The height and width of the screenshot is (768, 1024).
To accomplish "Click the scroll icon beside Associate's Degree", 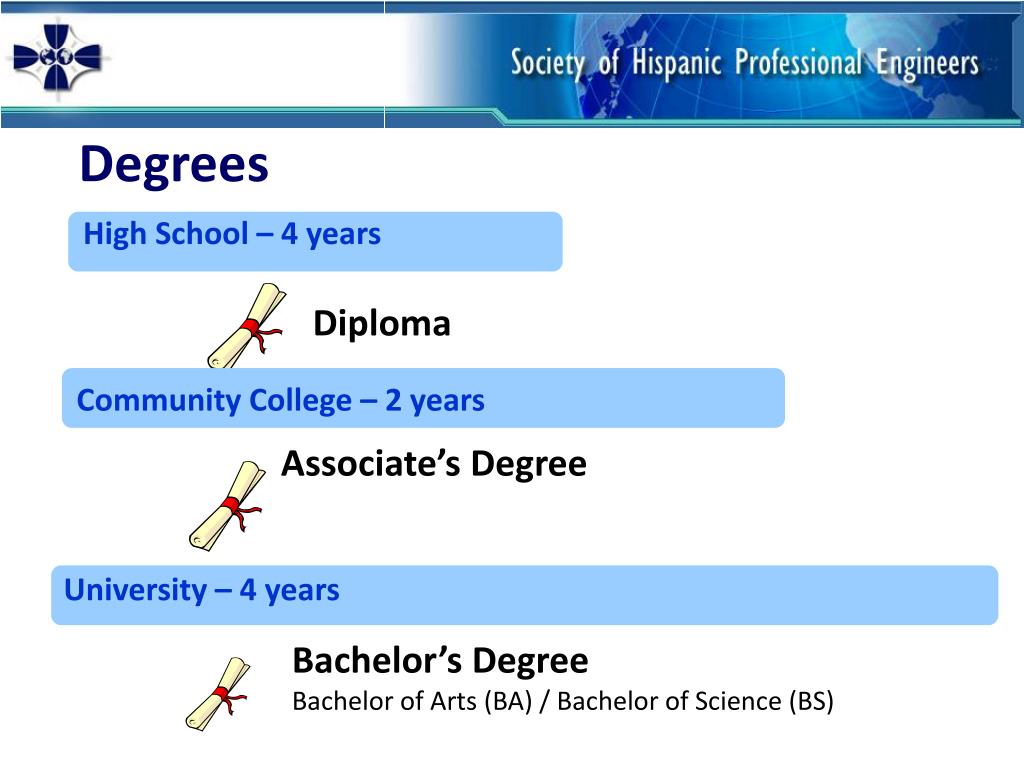I will pos(227,505).
